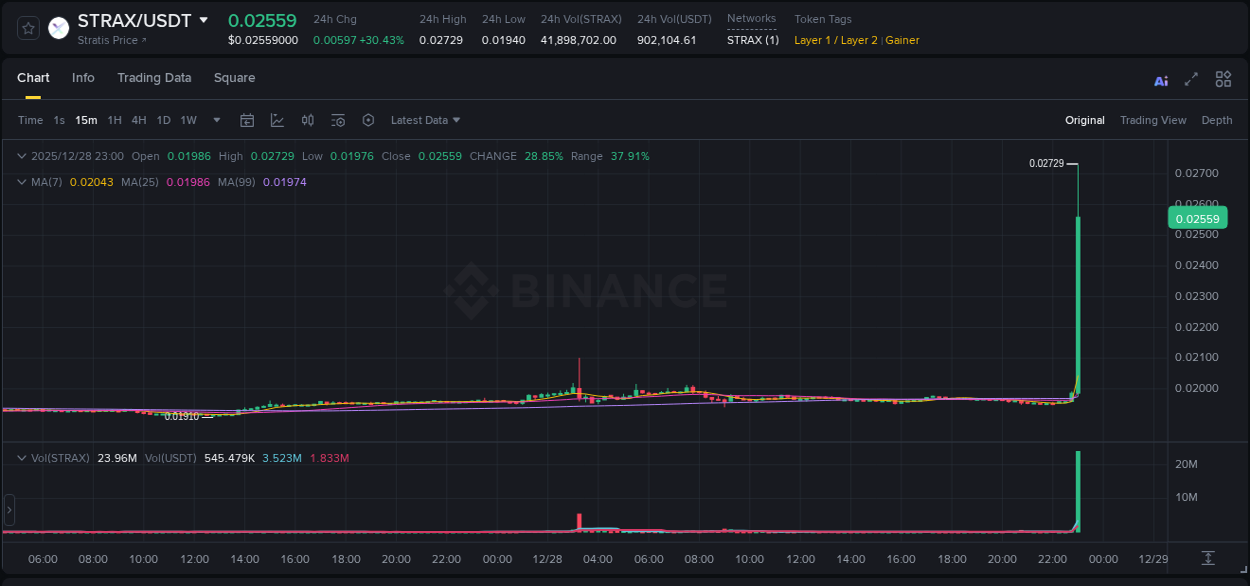1250x586 pixels.
Task: Open the chart style selector icon
Action: (277, 120)
